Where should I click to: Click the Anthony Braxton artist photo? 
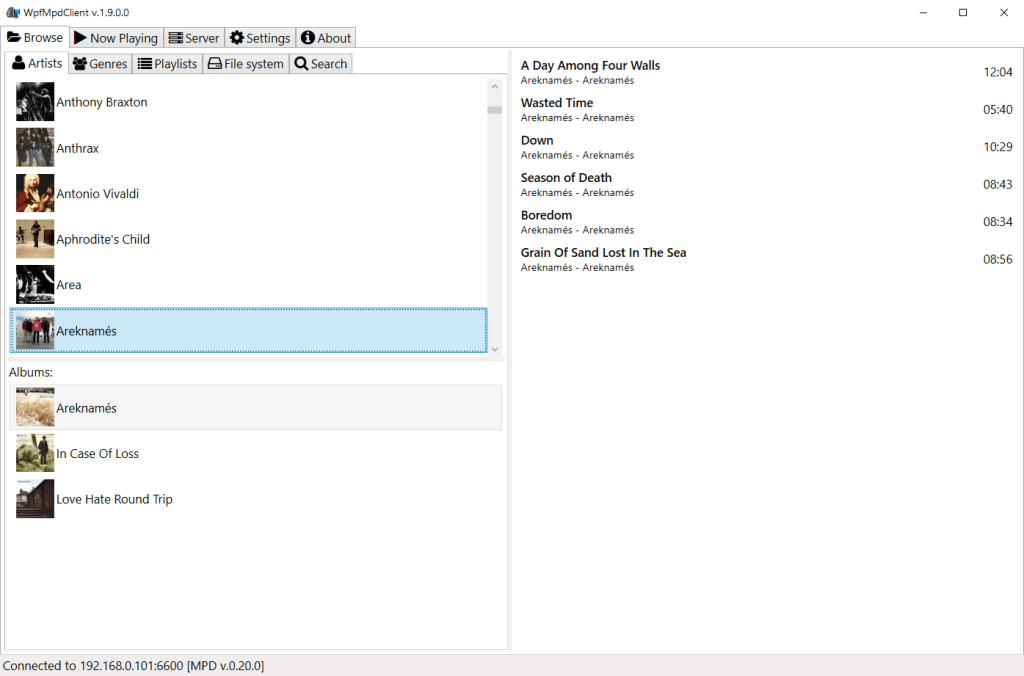click(x=35, y=101)
